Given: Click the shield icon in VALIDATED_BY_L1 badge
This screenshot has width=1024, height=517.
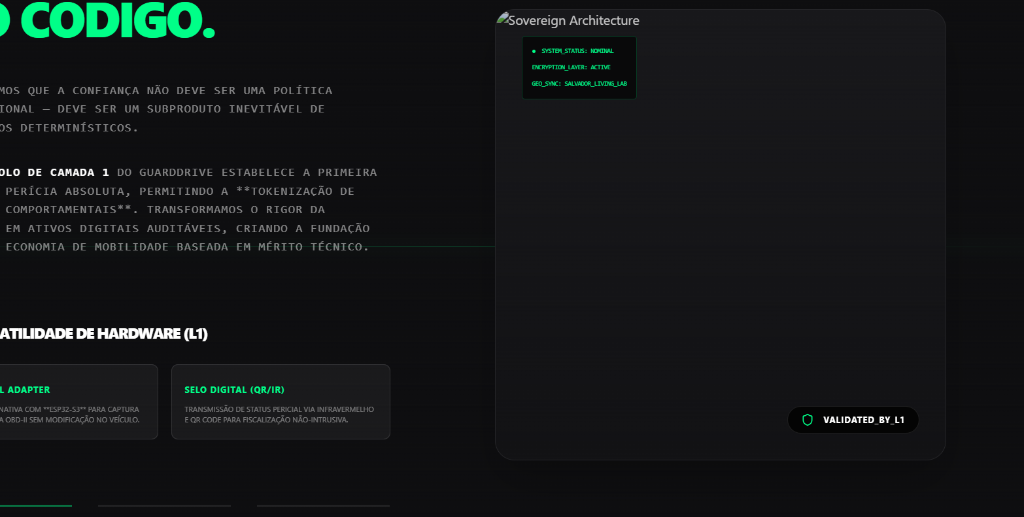Looking at the screenshot, I should pyautogui.click(x=807, y=420).
